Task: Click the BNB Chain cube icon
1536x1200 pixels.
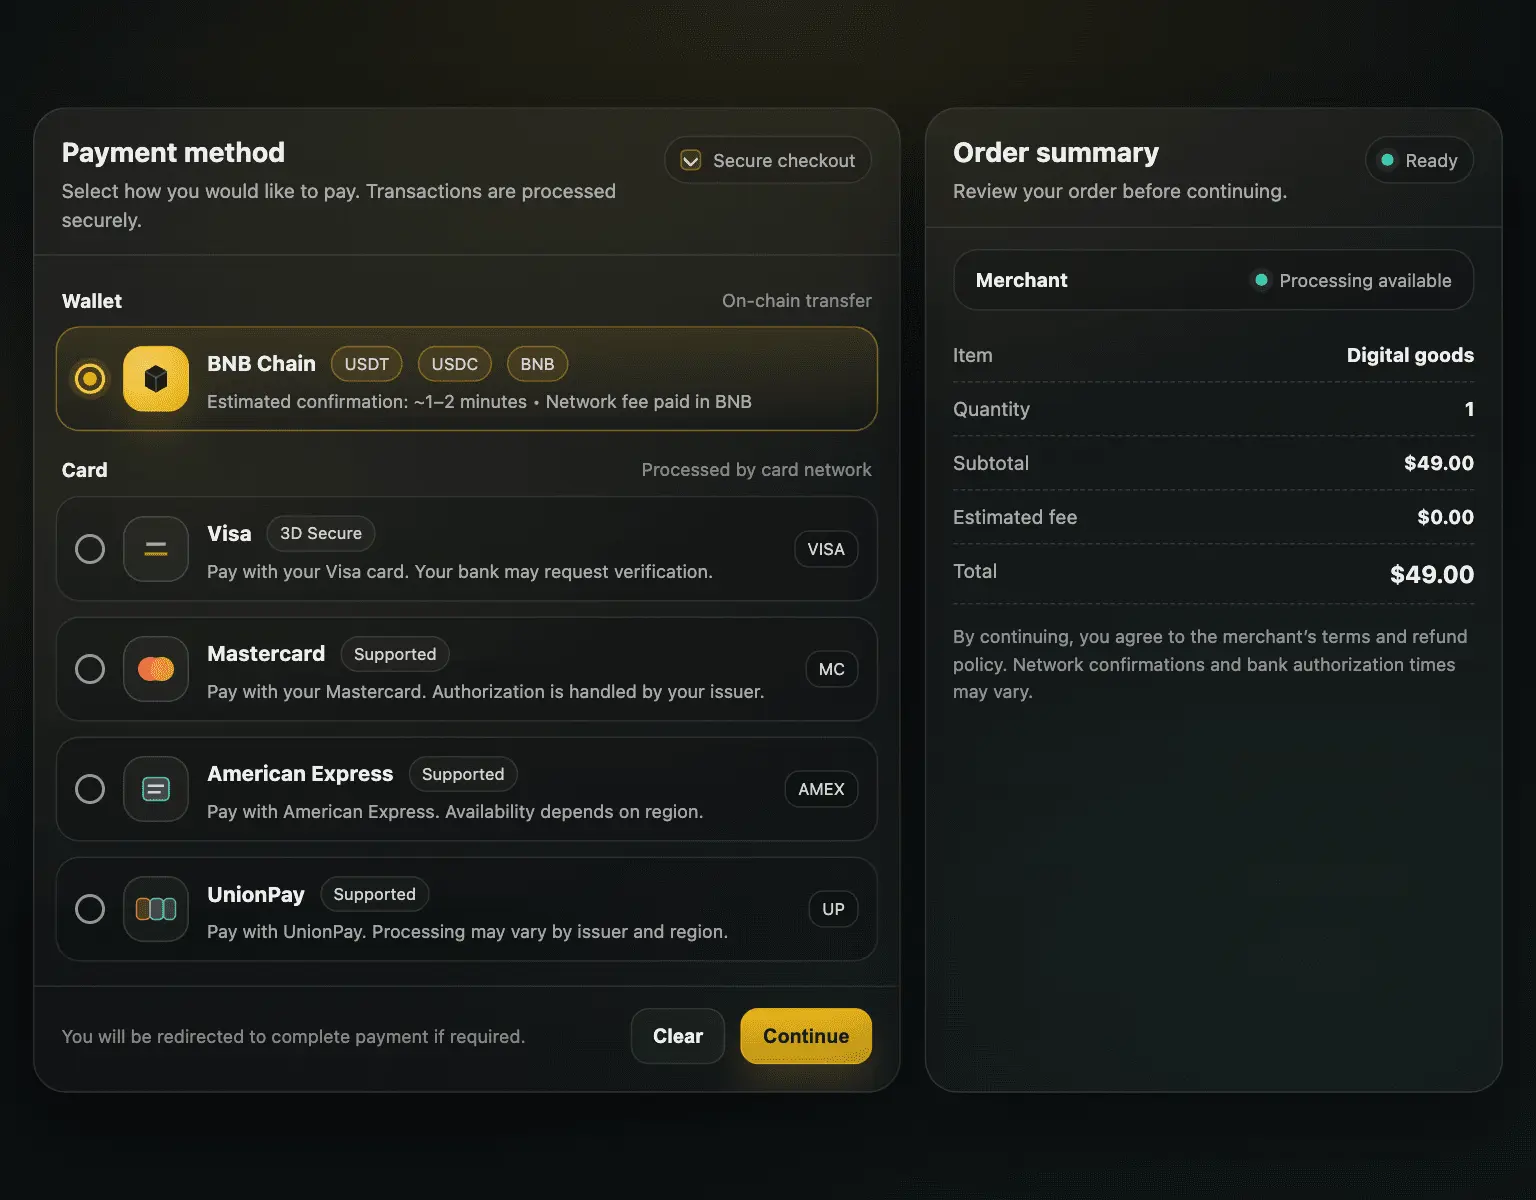Action: 156,379
